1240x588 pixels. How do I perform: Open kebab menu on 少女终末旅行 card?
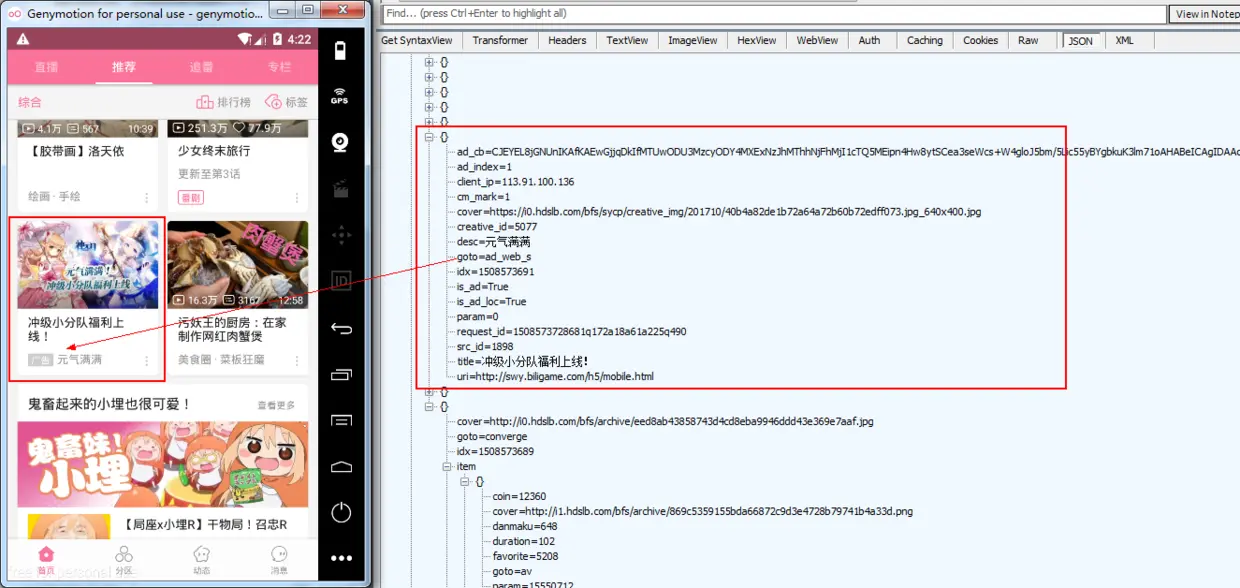tap(297, 198)
